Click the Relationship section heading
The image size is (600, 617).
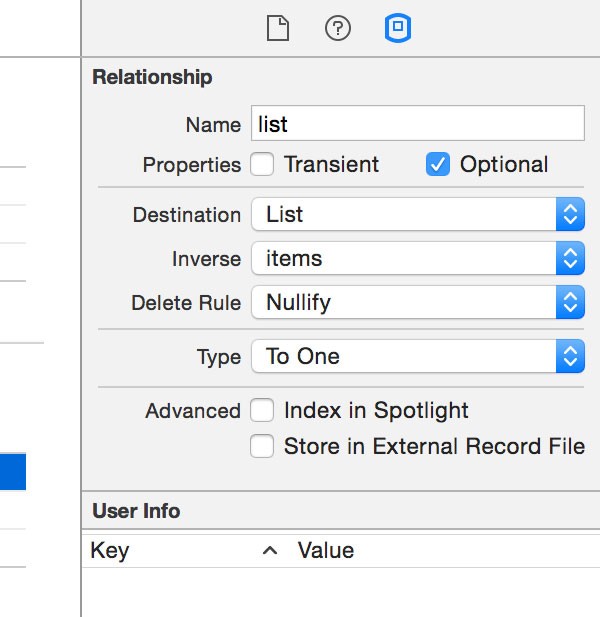(152, 77)
